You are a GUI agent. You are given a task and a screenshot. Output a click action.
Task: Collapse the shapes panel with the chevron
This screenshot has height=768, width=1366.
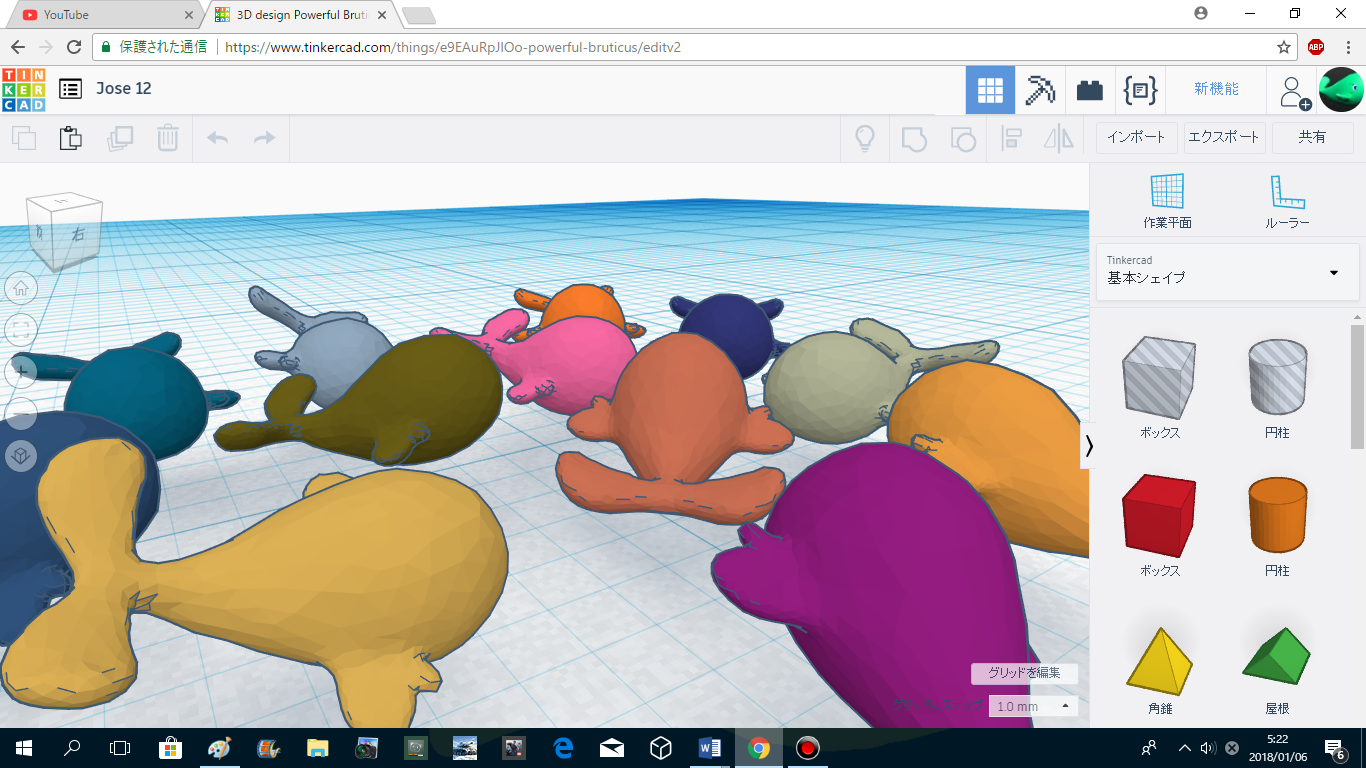pyautogui.click(x=1089, y=446)
